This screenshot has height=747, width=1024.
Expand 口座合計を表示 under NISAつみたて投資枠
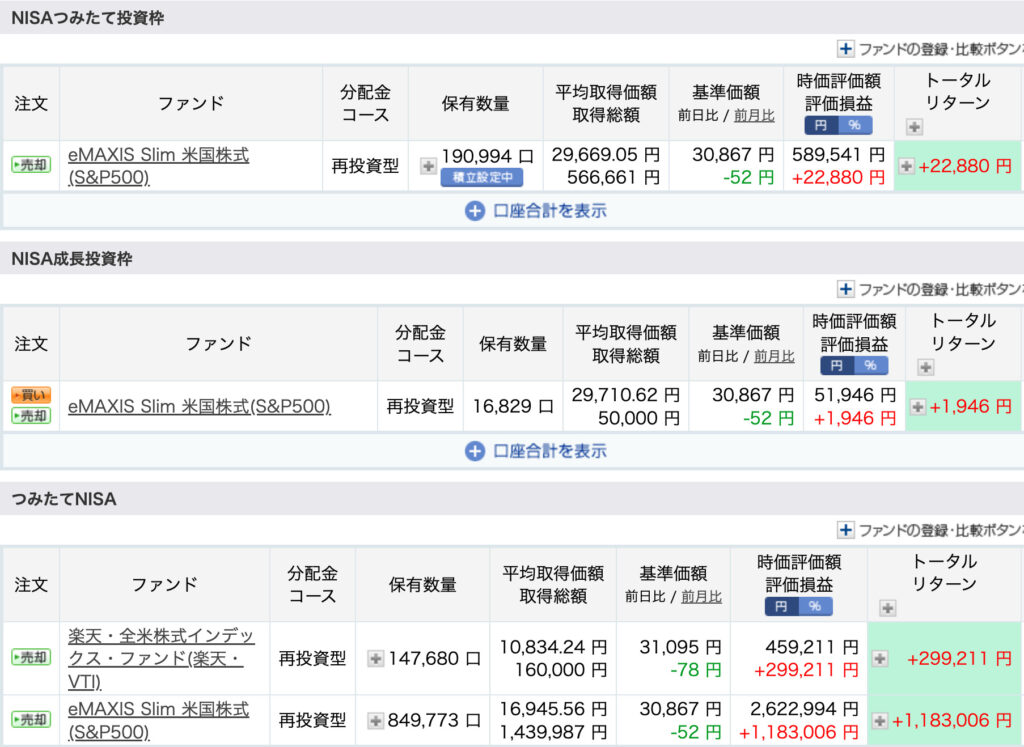tap(536, 211)
